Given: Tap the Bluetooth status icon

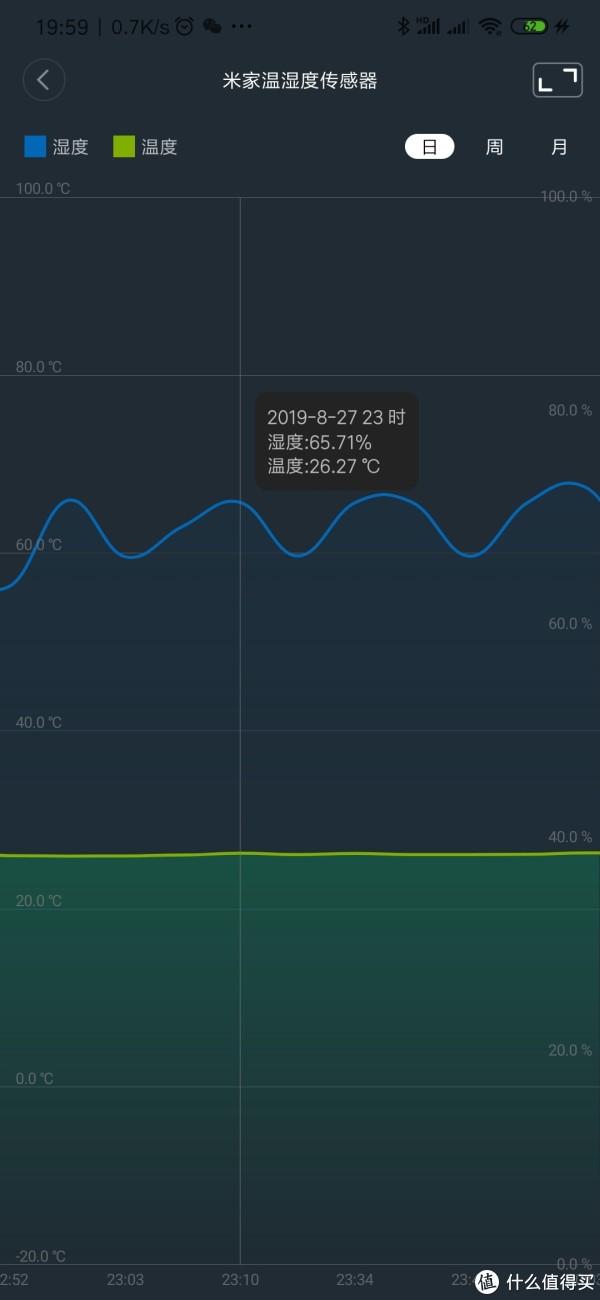Looking at the screenshot, I should point(403,27).
